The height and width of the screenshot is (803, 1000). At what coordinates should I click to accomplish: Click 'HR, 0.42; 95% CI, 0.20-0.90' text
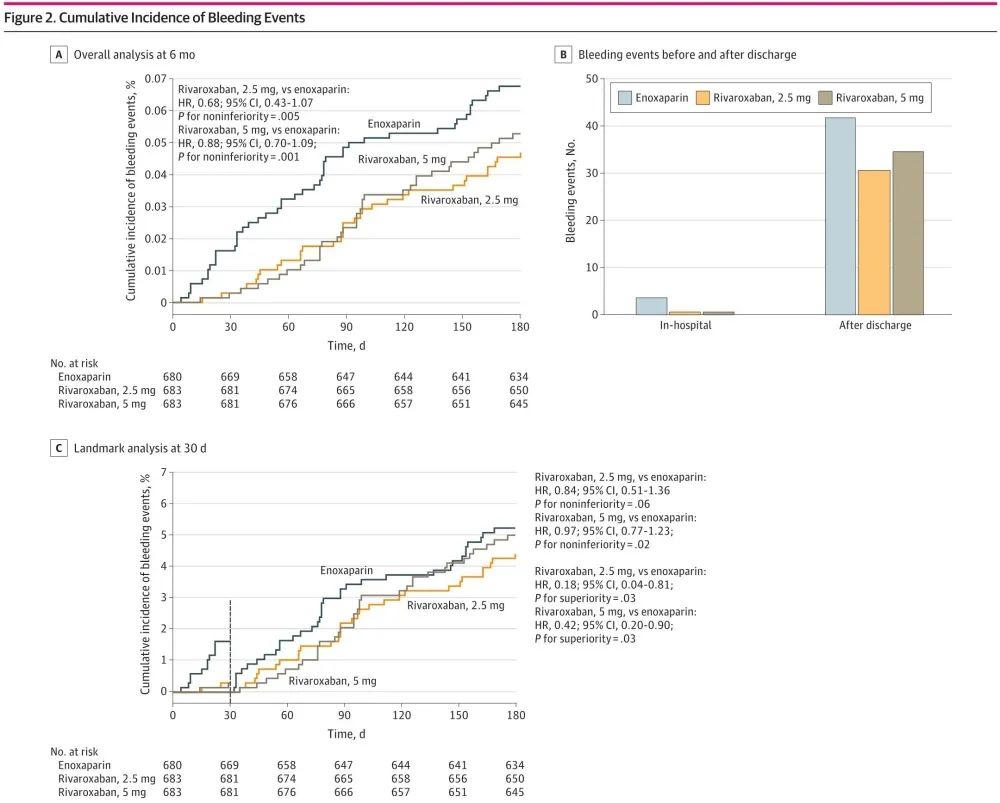coord(603,625)
